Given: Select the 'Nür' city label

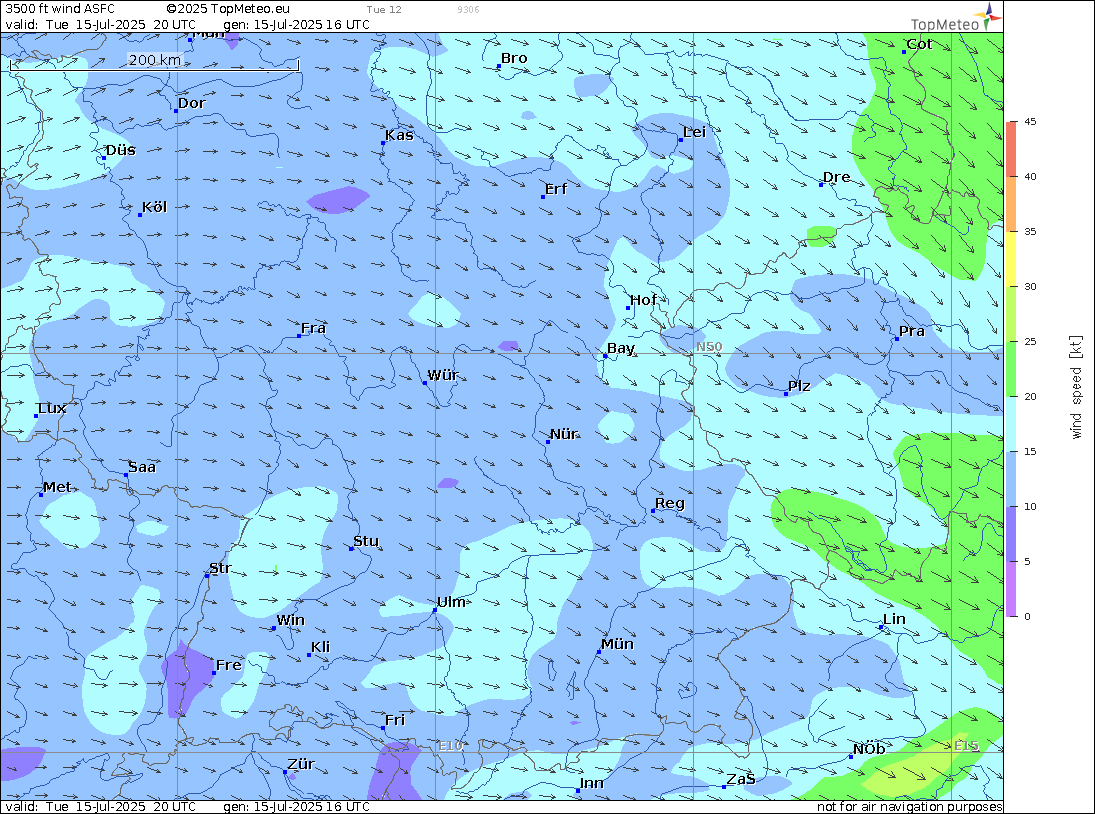Looking at the screenshot, I should pos(564,434).
